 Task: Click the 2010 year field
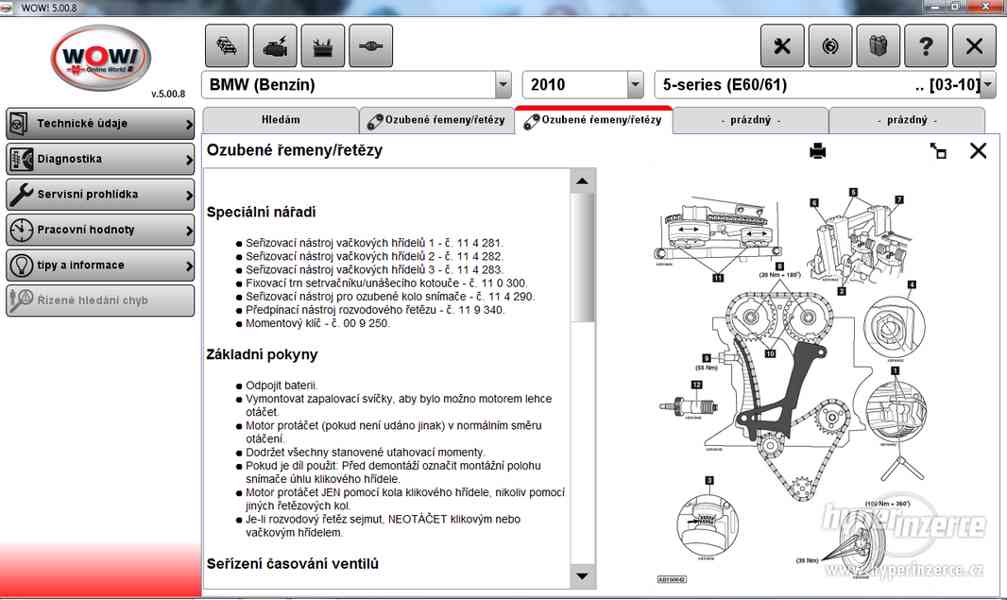575,84
